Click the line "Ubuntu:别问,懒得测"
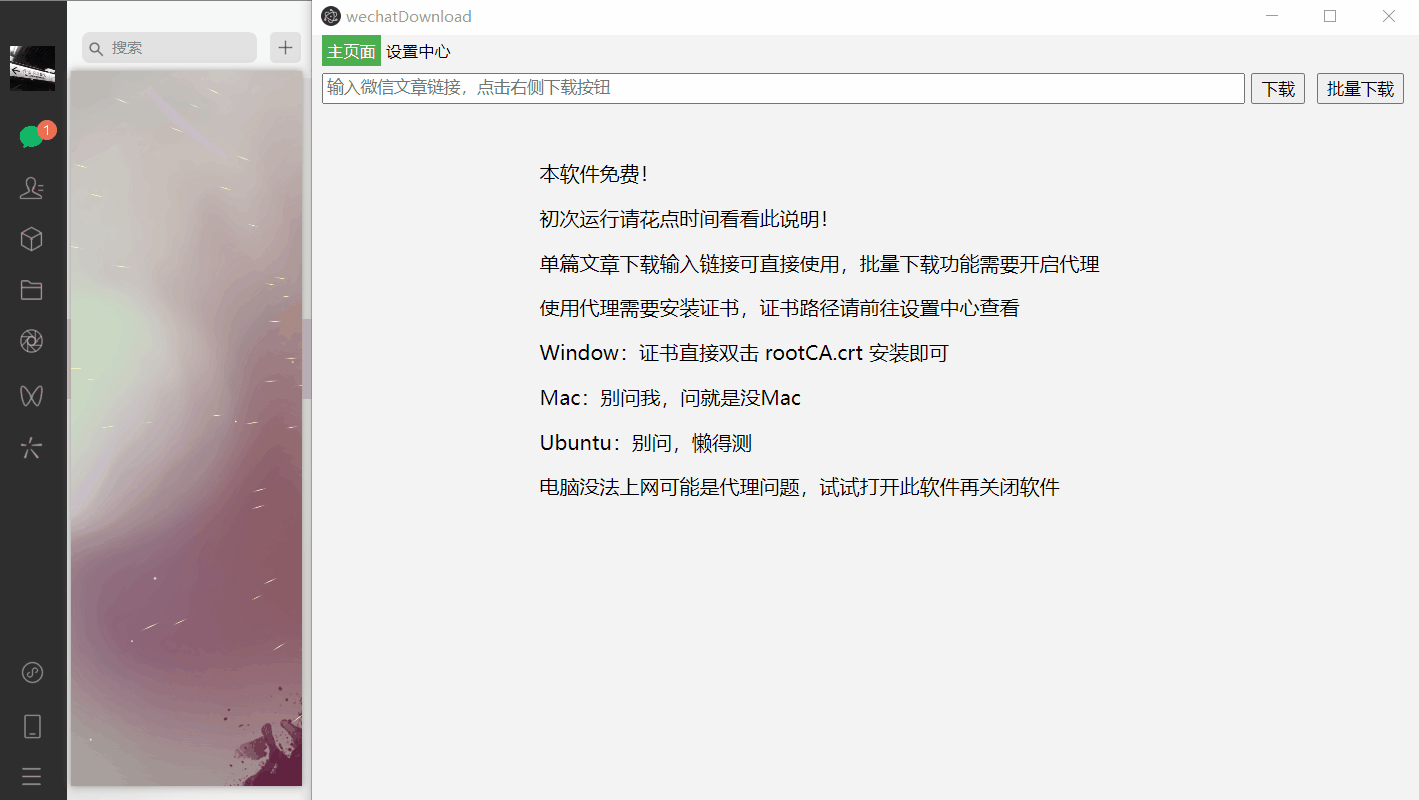 point(646,443)
